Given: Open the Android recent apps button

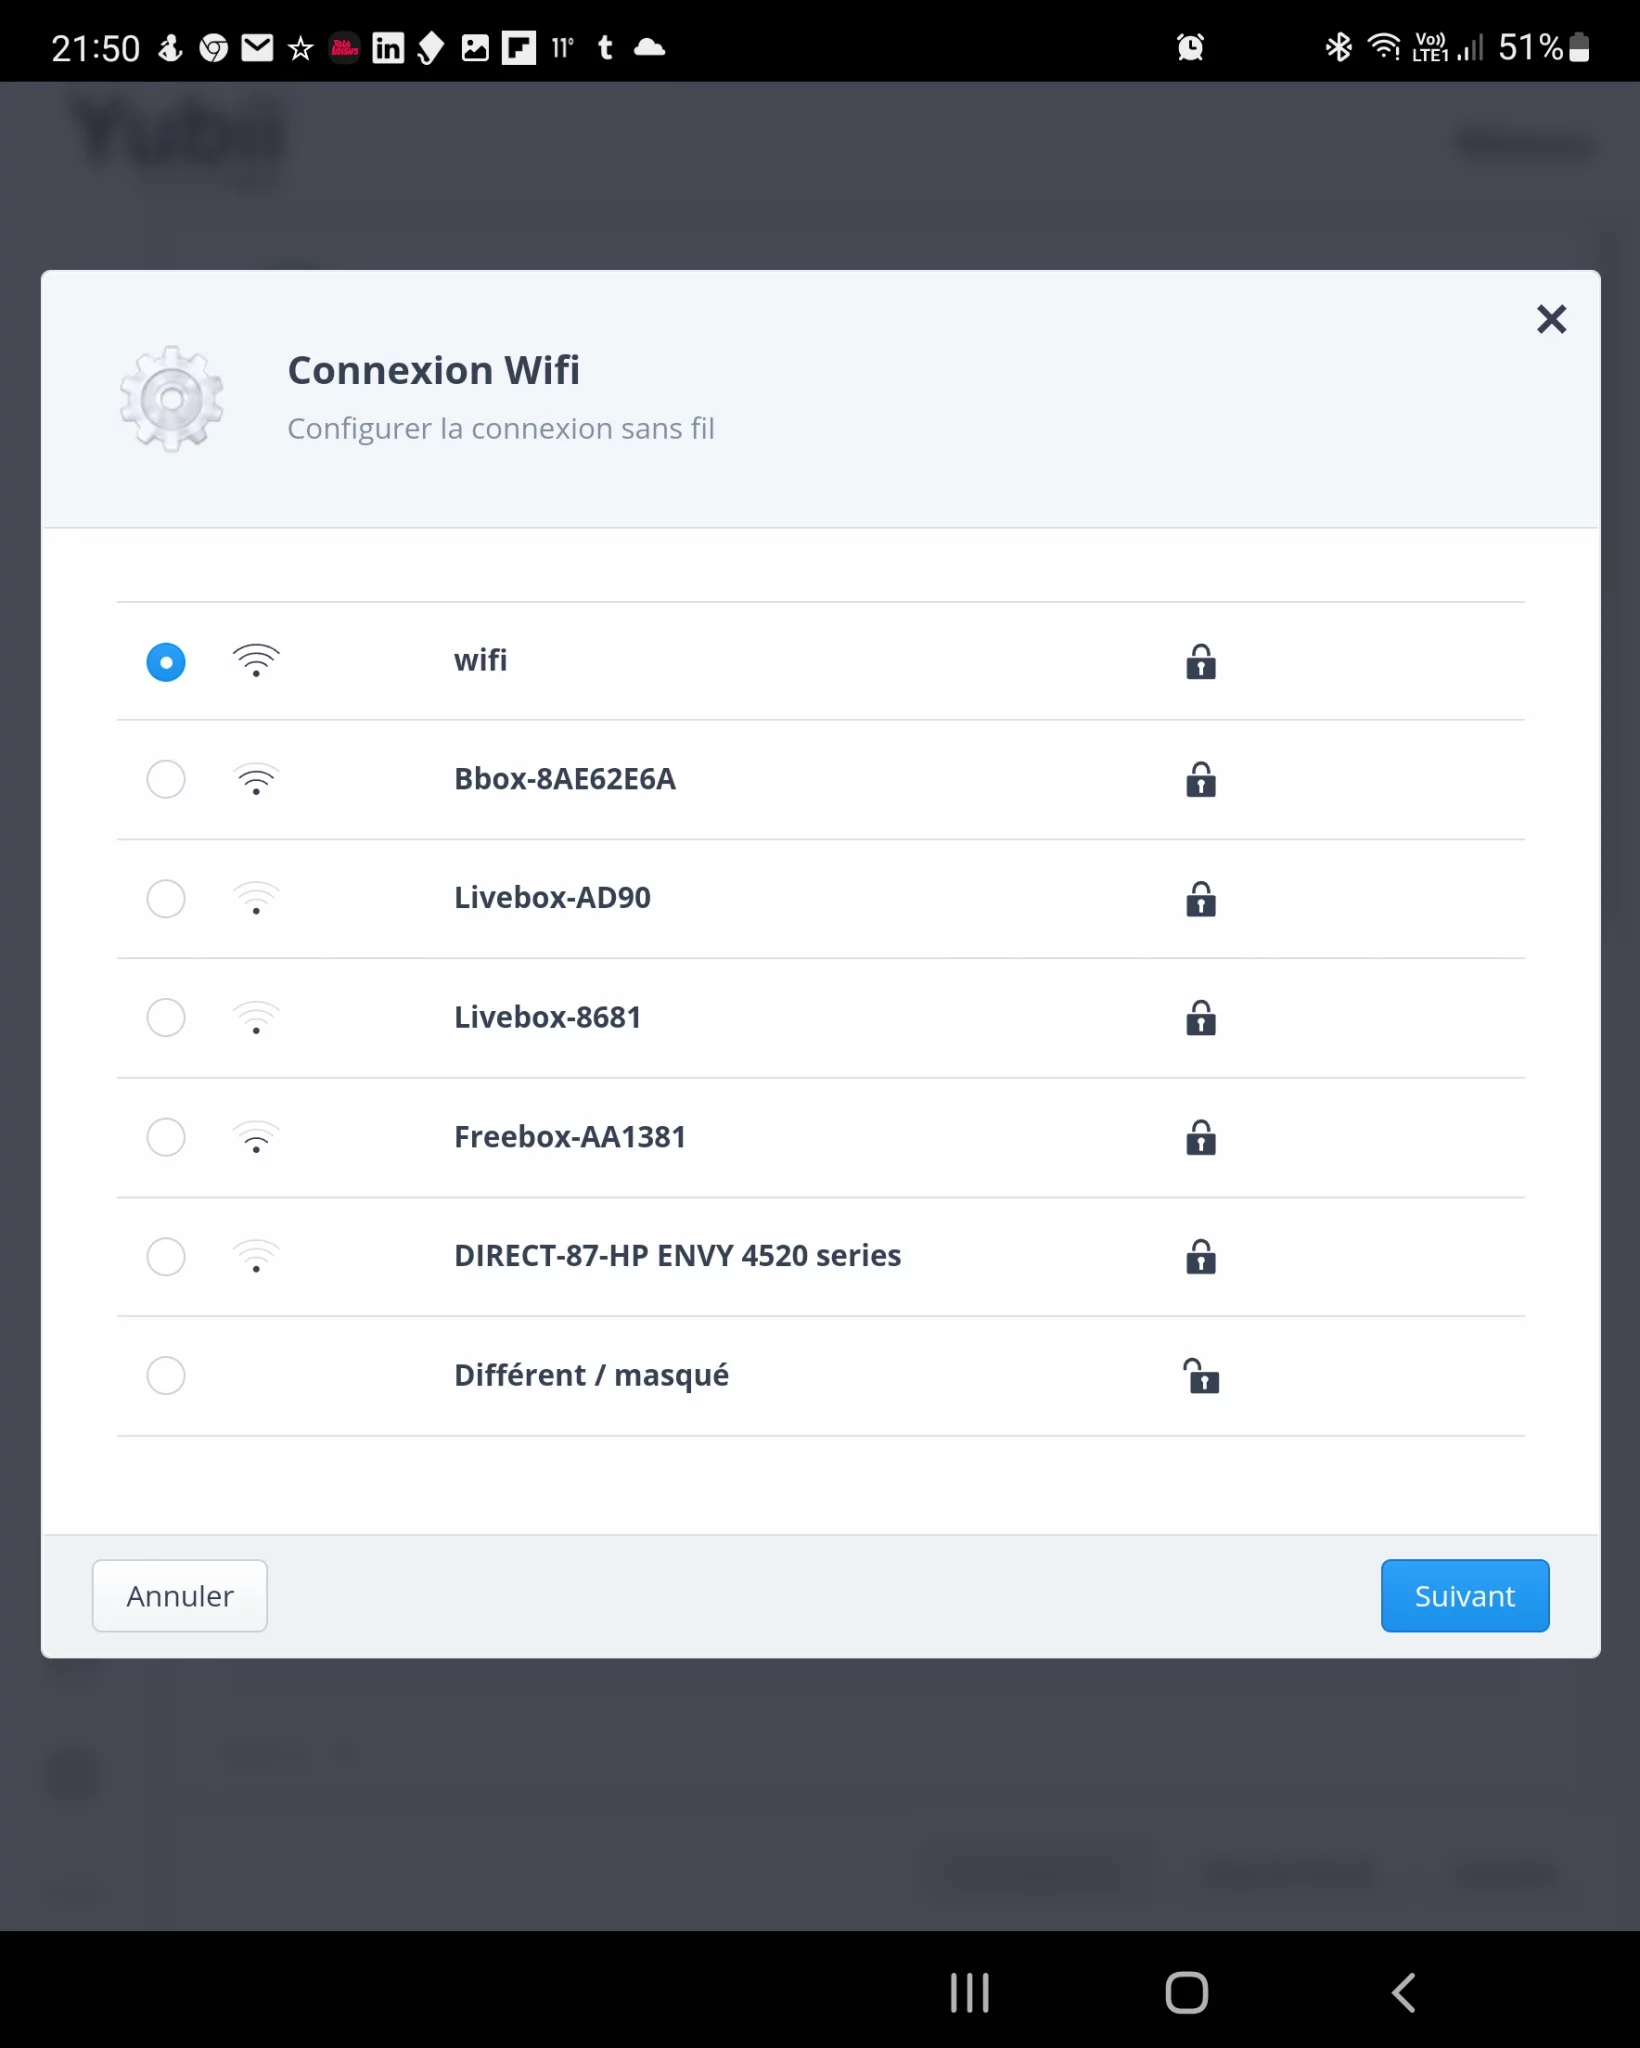Looking at the screenshot, I should pyautogui.click(x=969, y=1992).
